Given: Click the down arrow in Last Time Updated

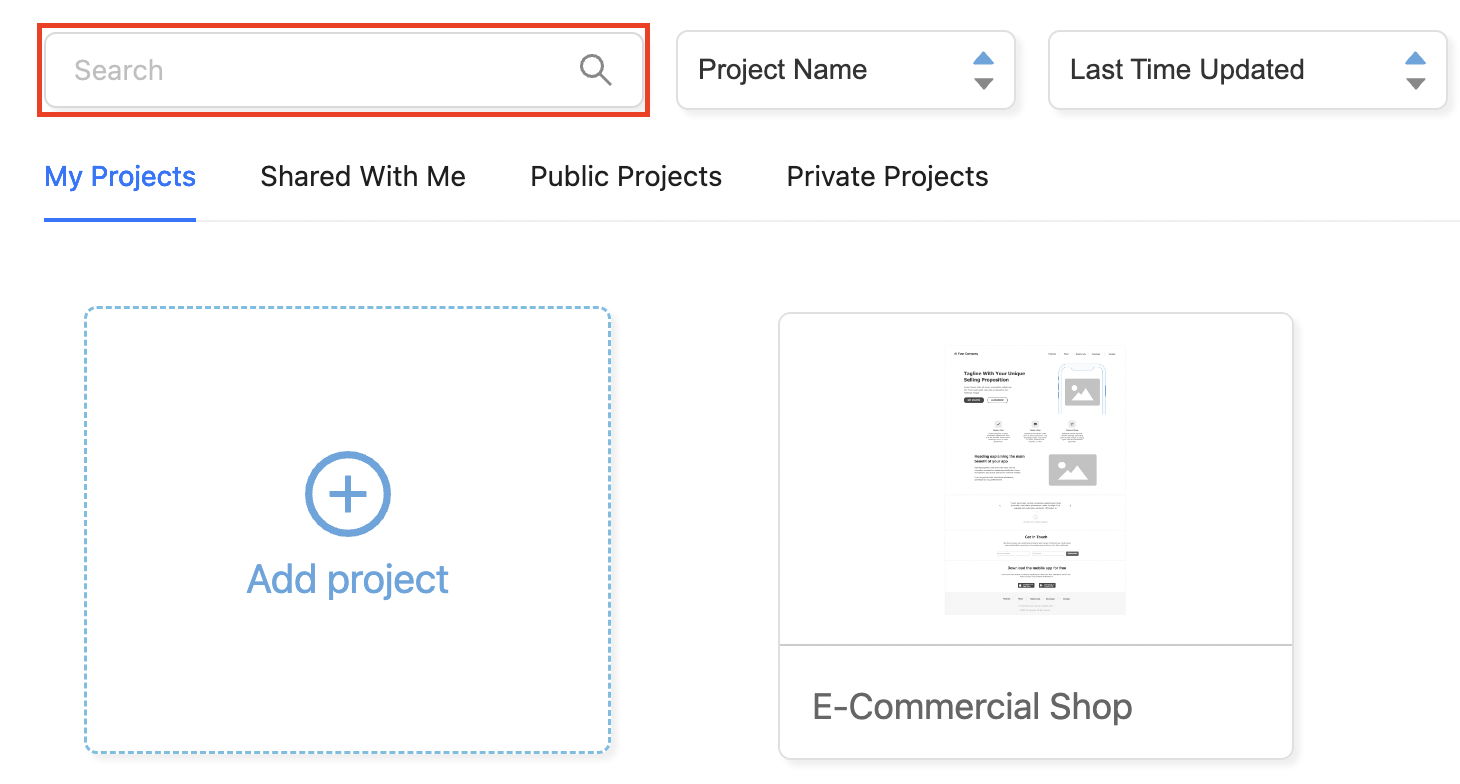Looking at the screenshot, I should click(1415, 83).
